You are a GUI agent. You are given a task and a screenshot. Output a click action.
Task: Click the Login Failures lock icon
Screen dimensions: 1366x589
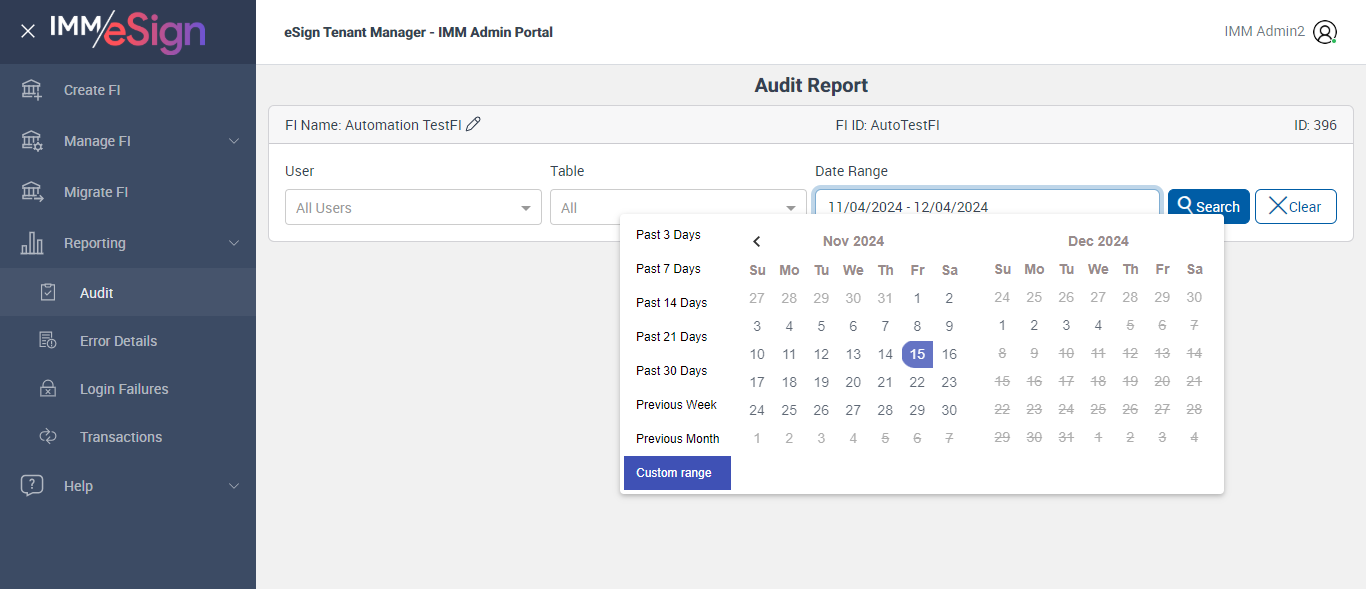pyautogui.click(x=47, y=389)
